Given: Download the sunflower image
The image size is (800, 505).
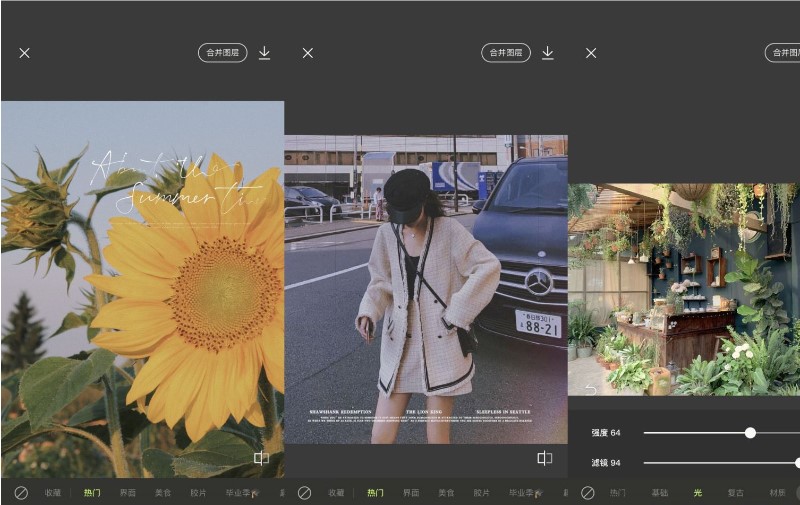Looking at the screenshot, I should [264, 53].
